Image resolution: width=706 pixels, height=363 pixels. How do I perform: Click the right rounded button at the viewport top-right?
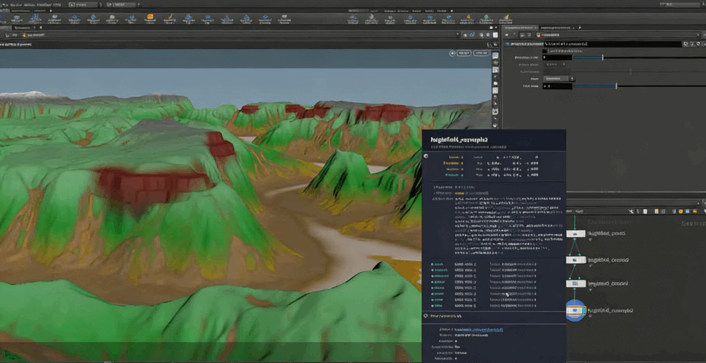(481, 53)
